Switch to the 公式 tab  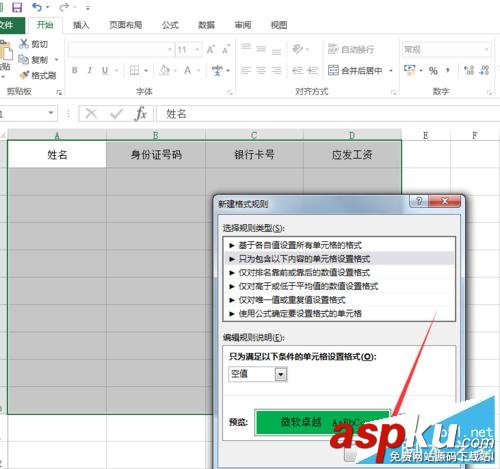(x=170, y=25)
